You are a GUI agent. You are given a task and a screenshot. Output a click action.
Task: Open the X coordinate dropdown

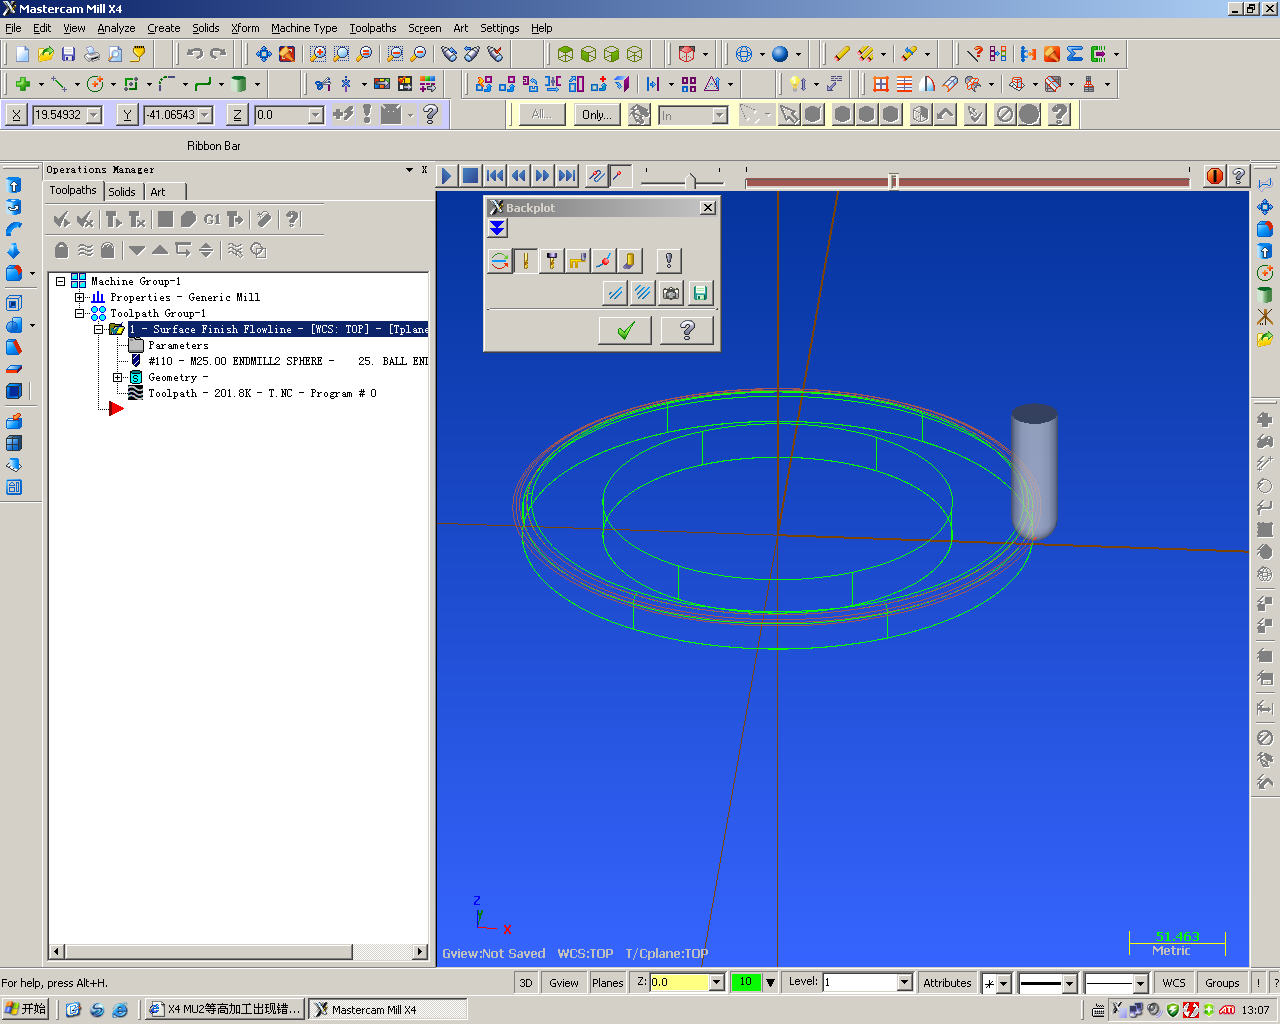pos(94,115)
